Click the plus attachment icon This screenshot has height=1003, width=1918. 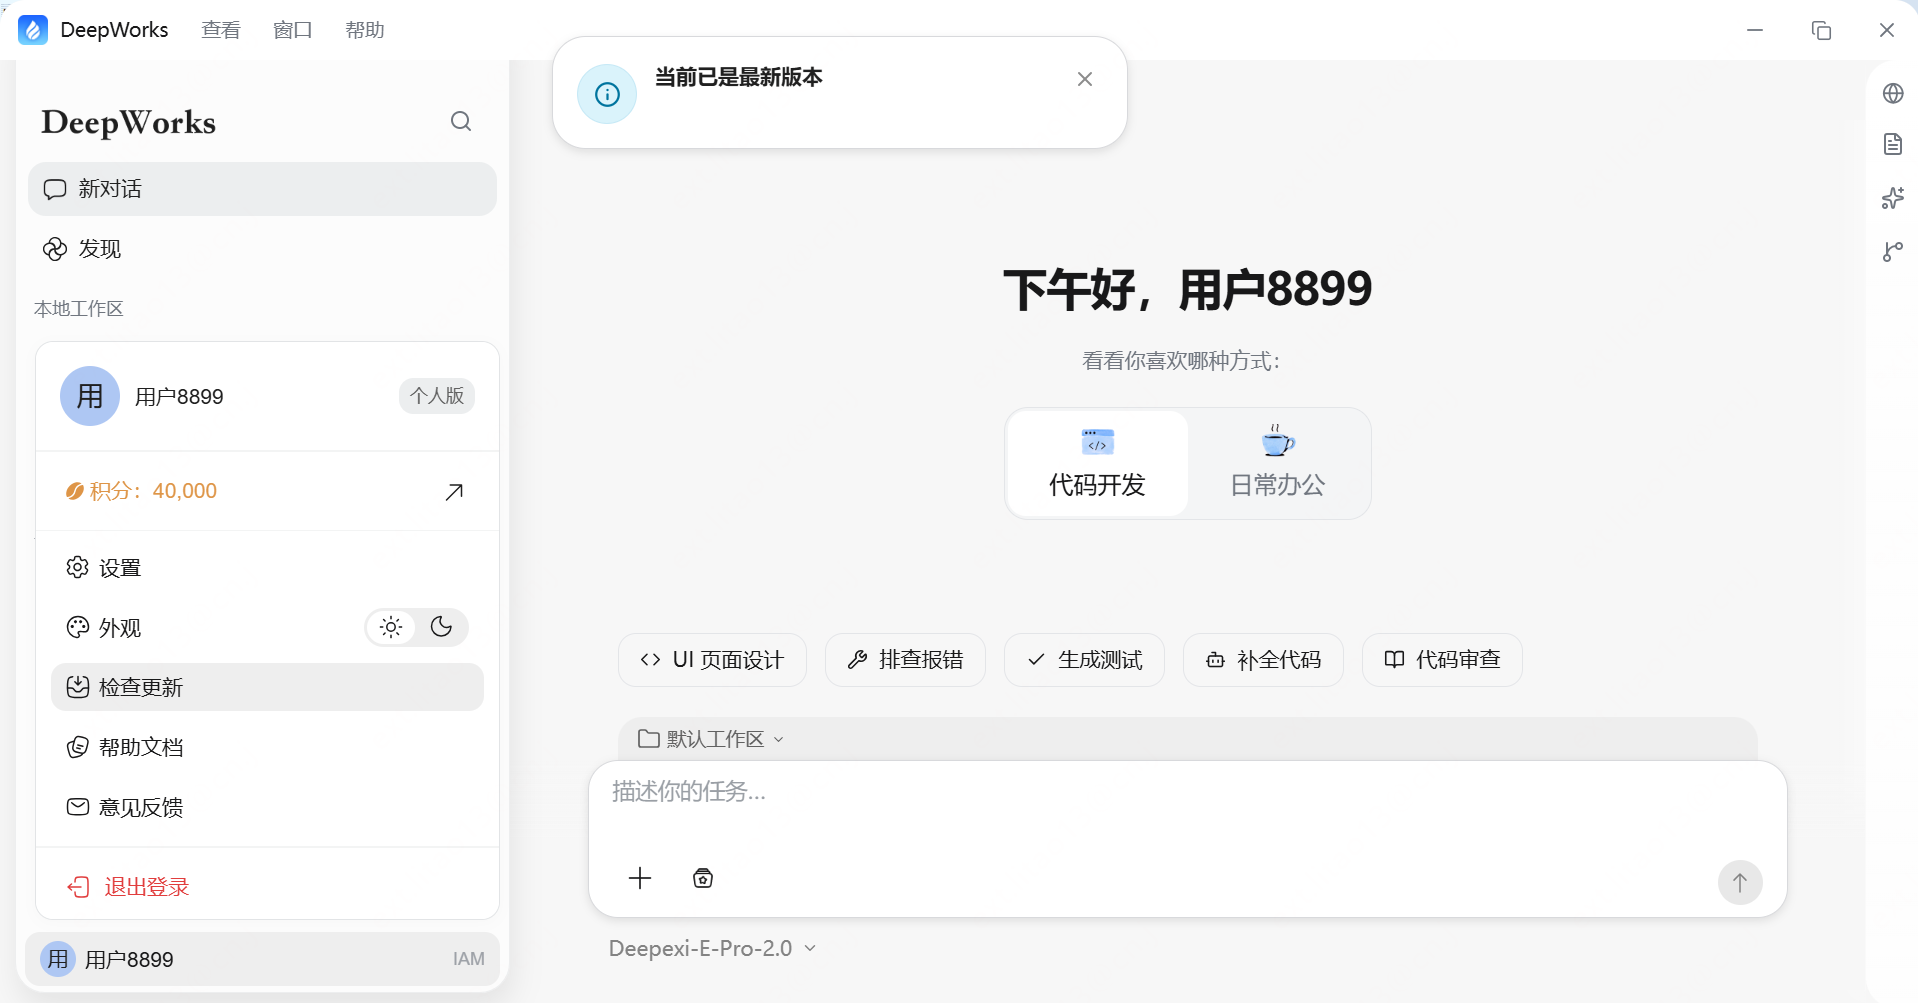640,878
